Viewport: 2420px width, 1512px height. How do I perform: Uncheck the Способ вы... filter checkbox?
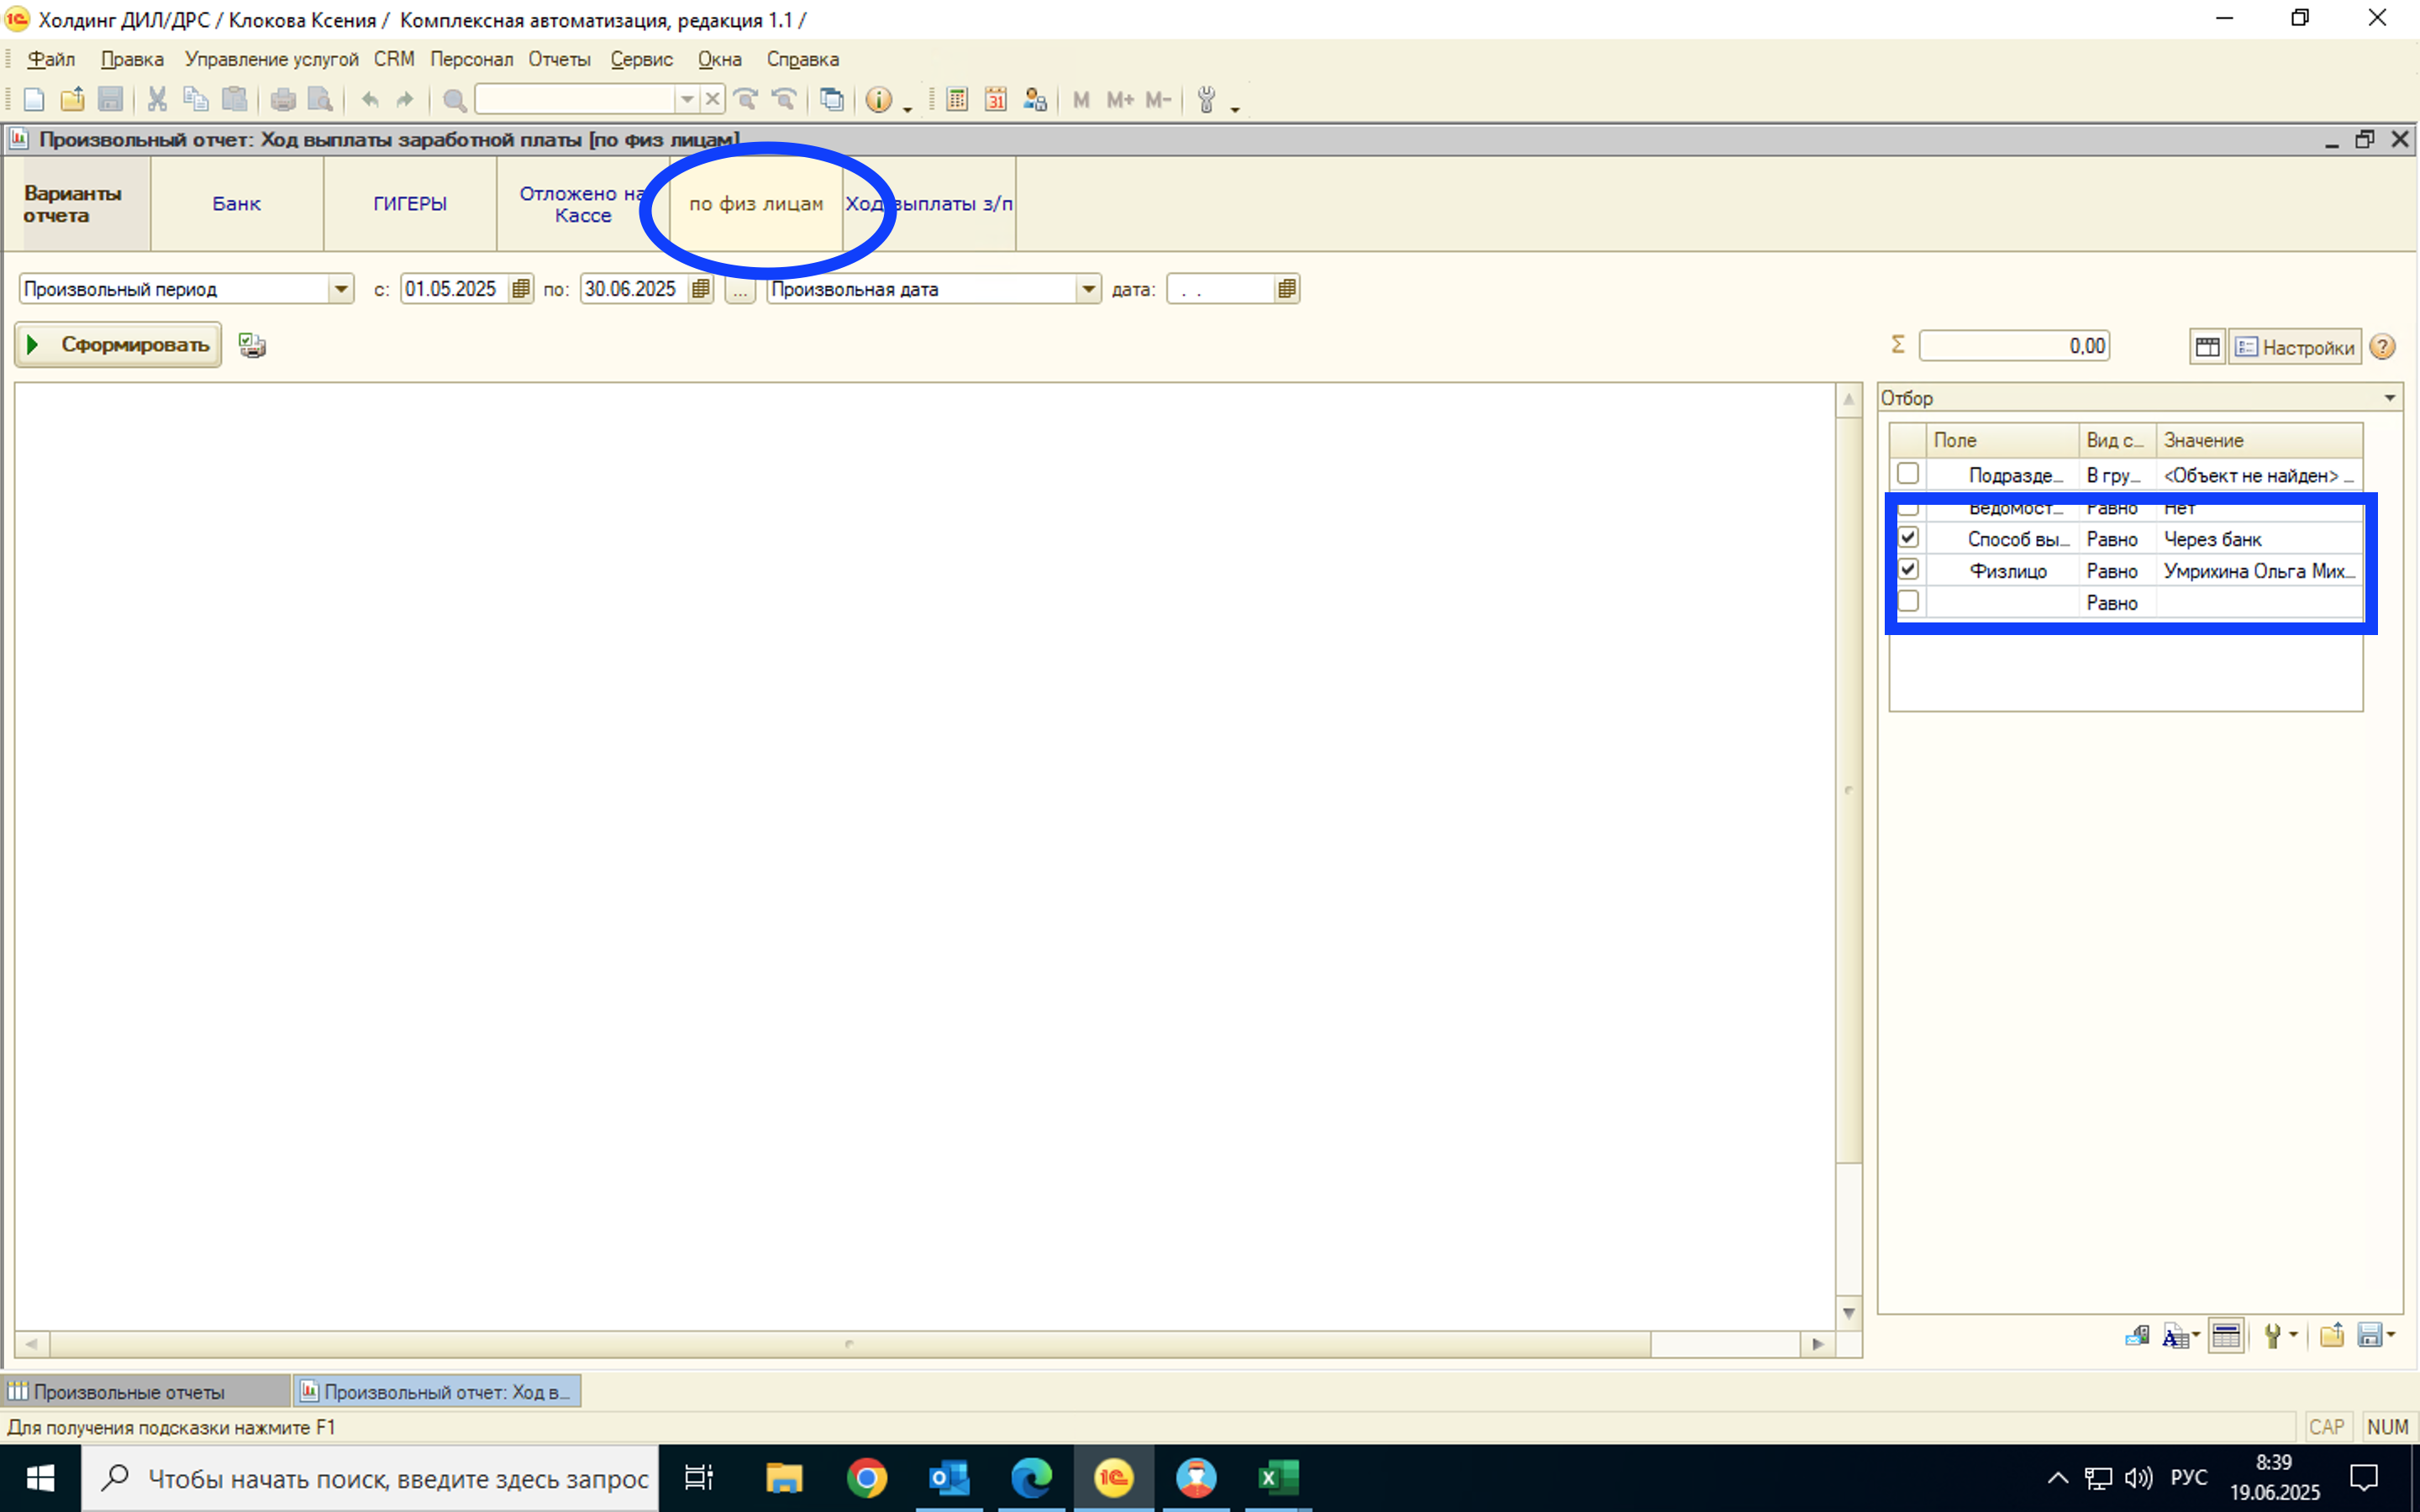(x=1908, y=538)
